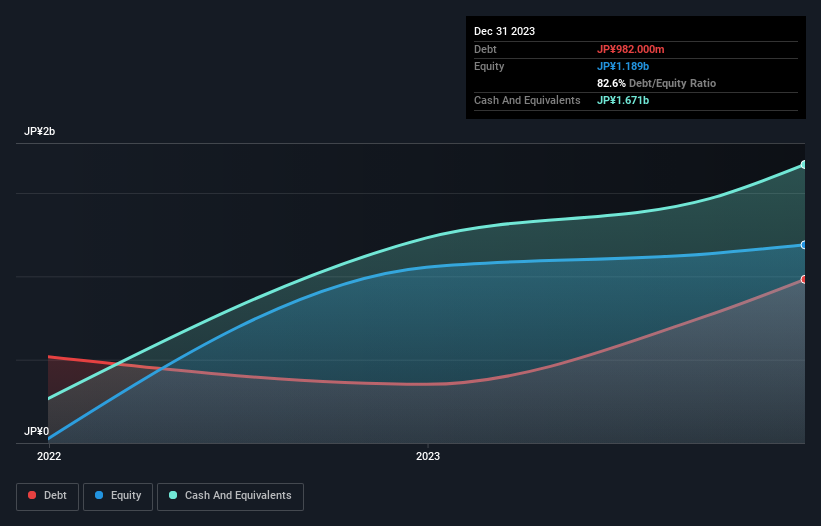This screenshot has width=821, height=526.
Task: Select the Equity end-of-line data marker
Action: coord(804,245)
